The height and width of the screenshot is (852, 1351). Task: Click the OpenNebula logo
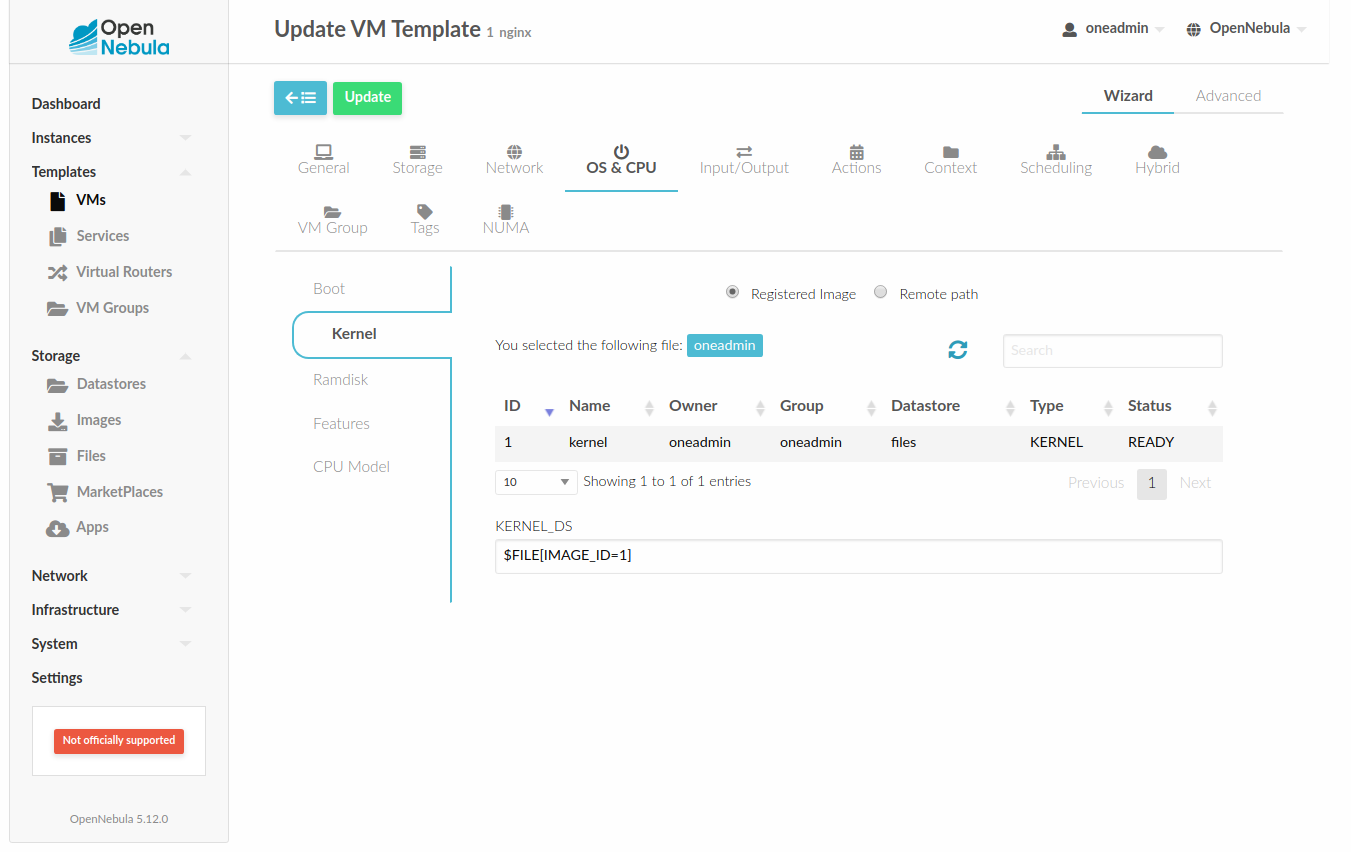coord(119,37)
